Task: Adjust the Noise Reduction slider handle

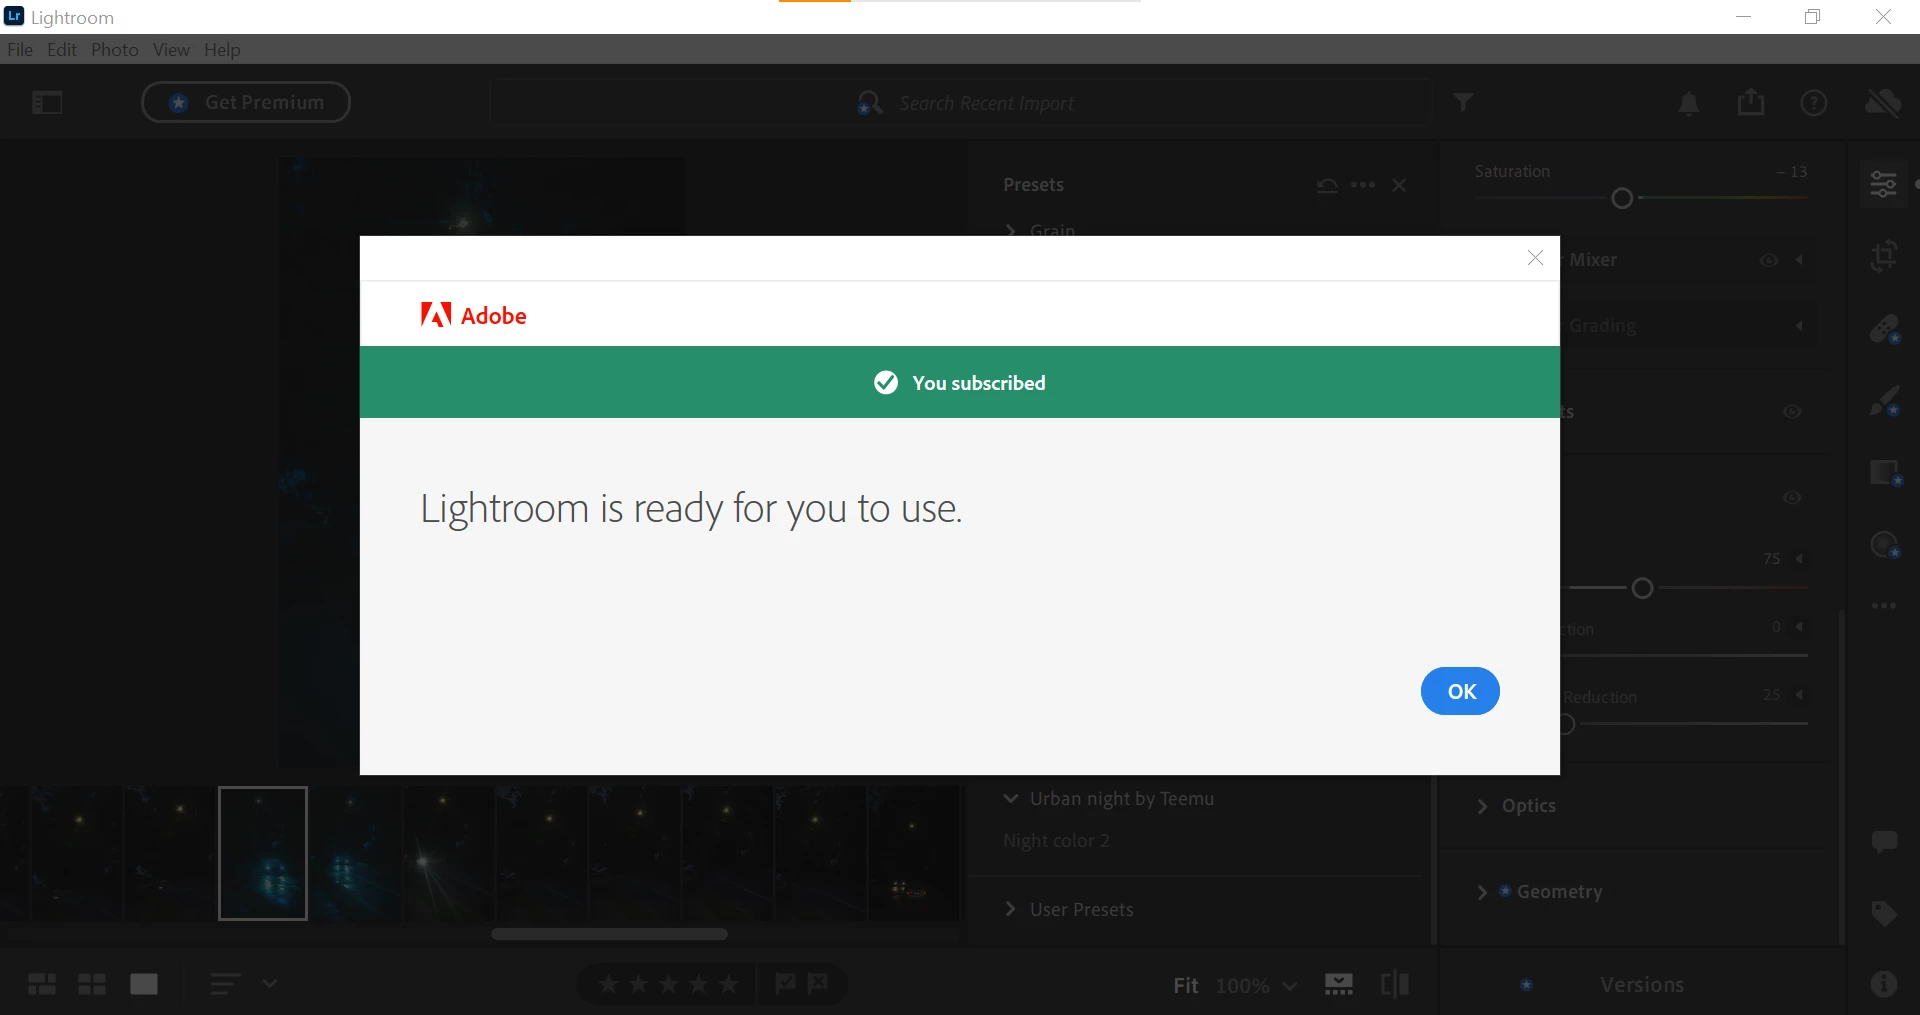Action: [1567, 724]
